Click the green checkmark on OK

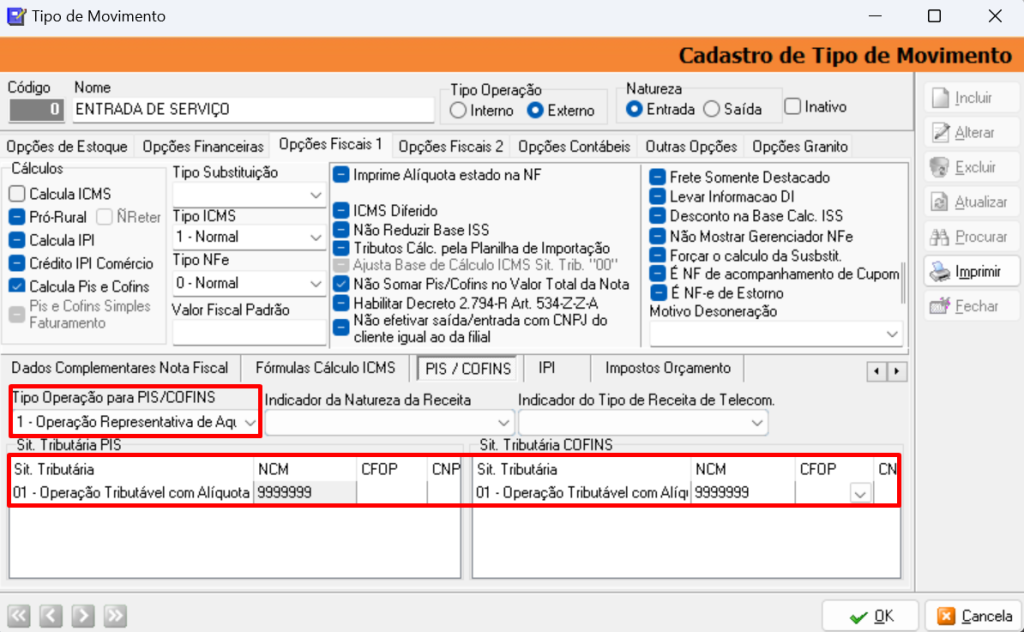point(858,617)
